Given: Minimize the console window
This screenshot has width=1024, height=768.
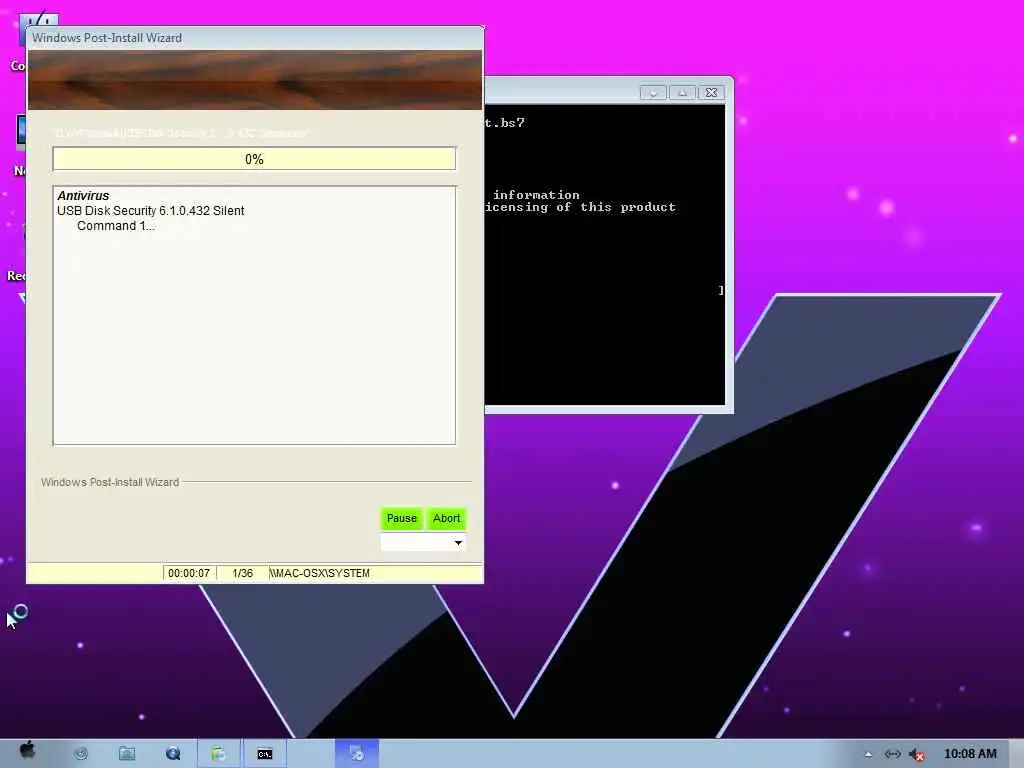Looking at the screenshot, I should 653,93.
